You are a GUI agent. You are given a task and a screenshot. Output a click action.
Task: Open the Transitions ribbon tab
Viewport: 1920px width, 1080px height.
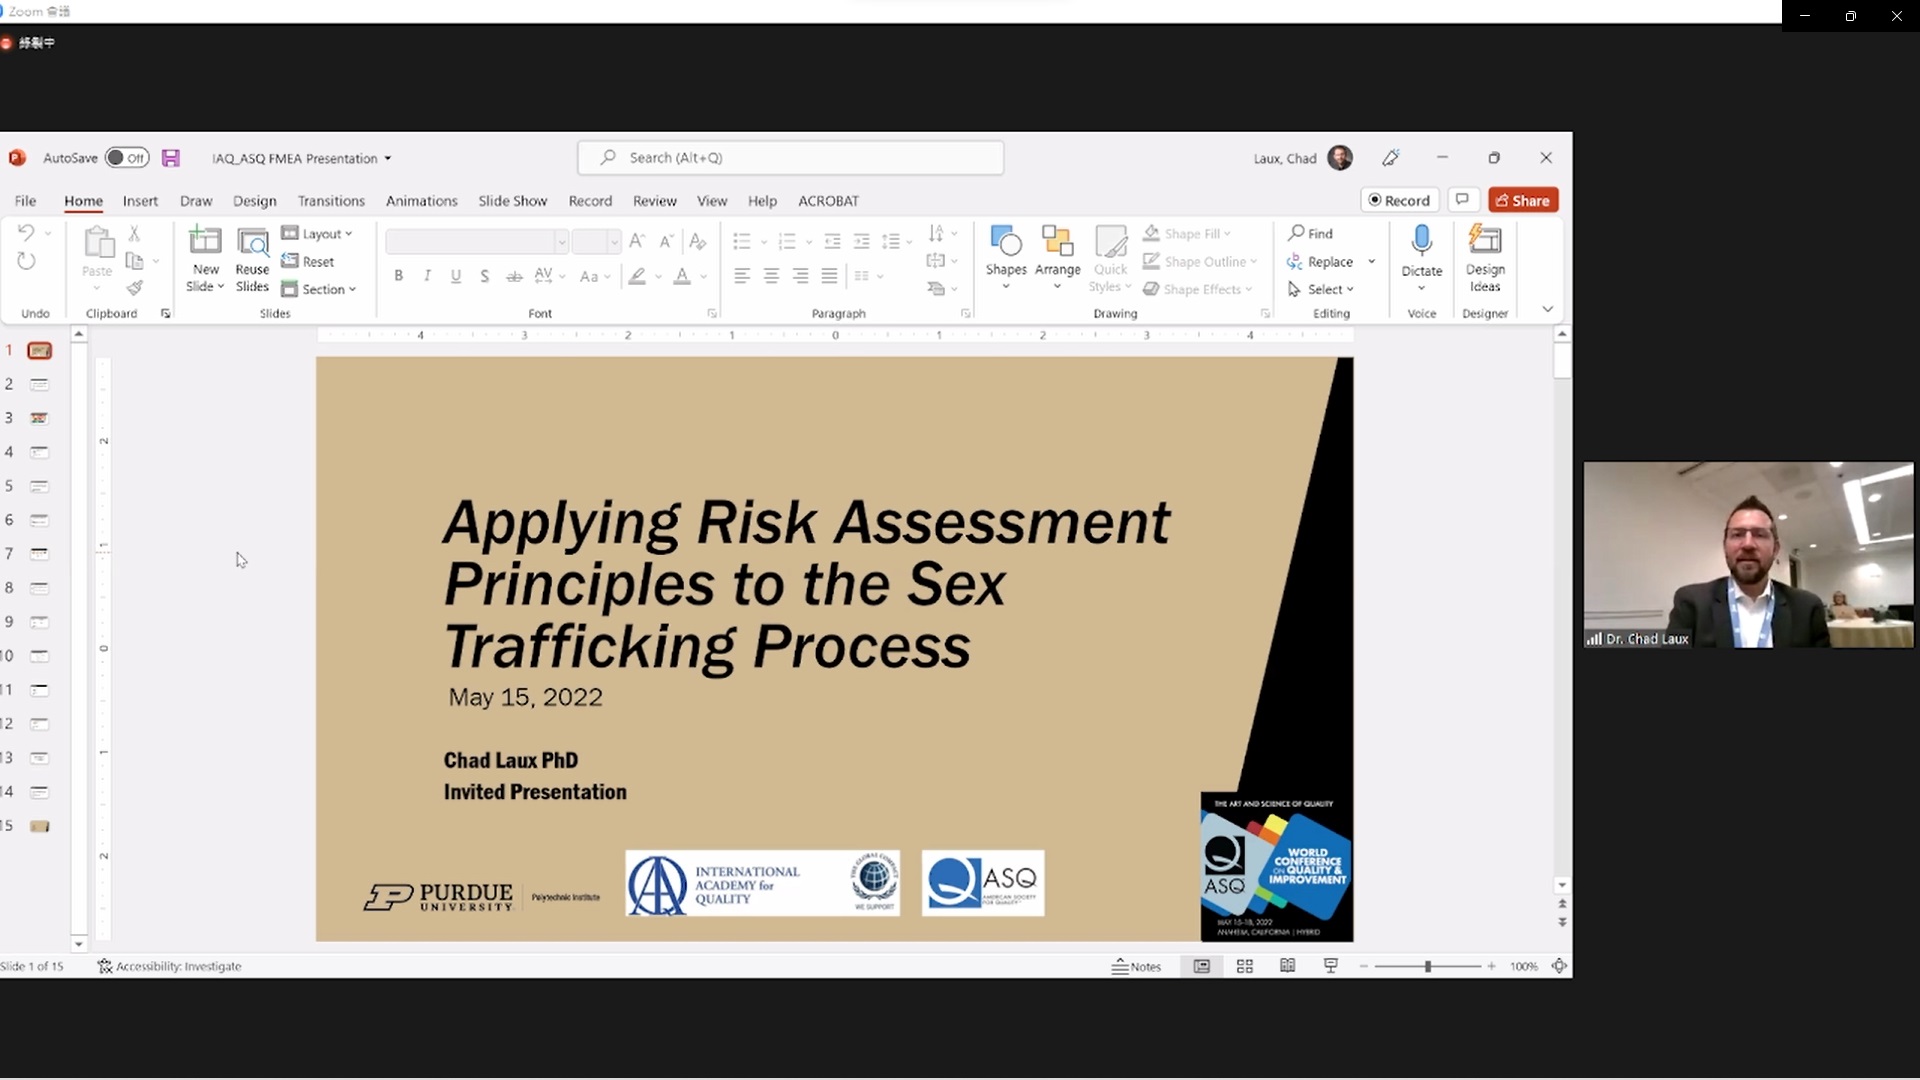click(x=331, y=201)
